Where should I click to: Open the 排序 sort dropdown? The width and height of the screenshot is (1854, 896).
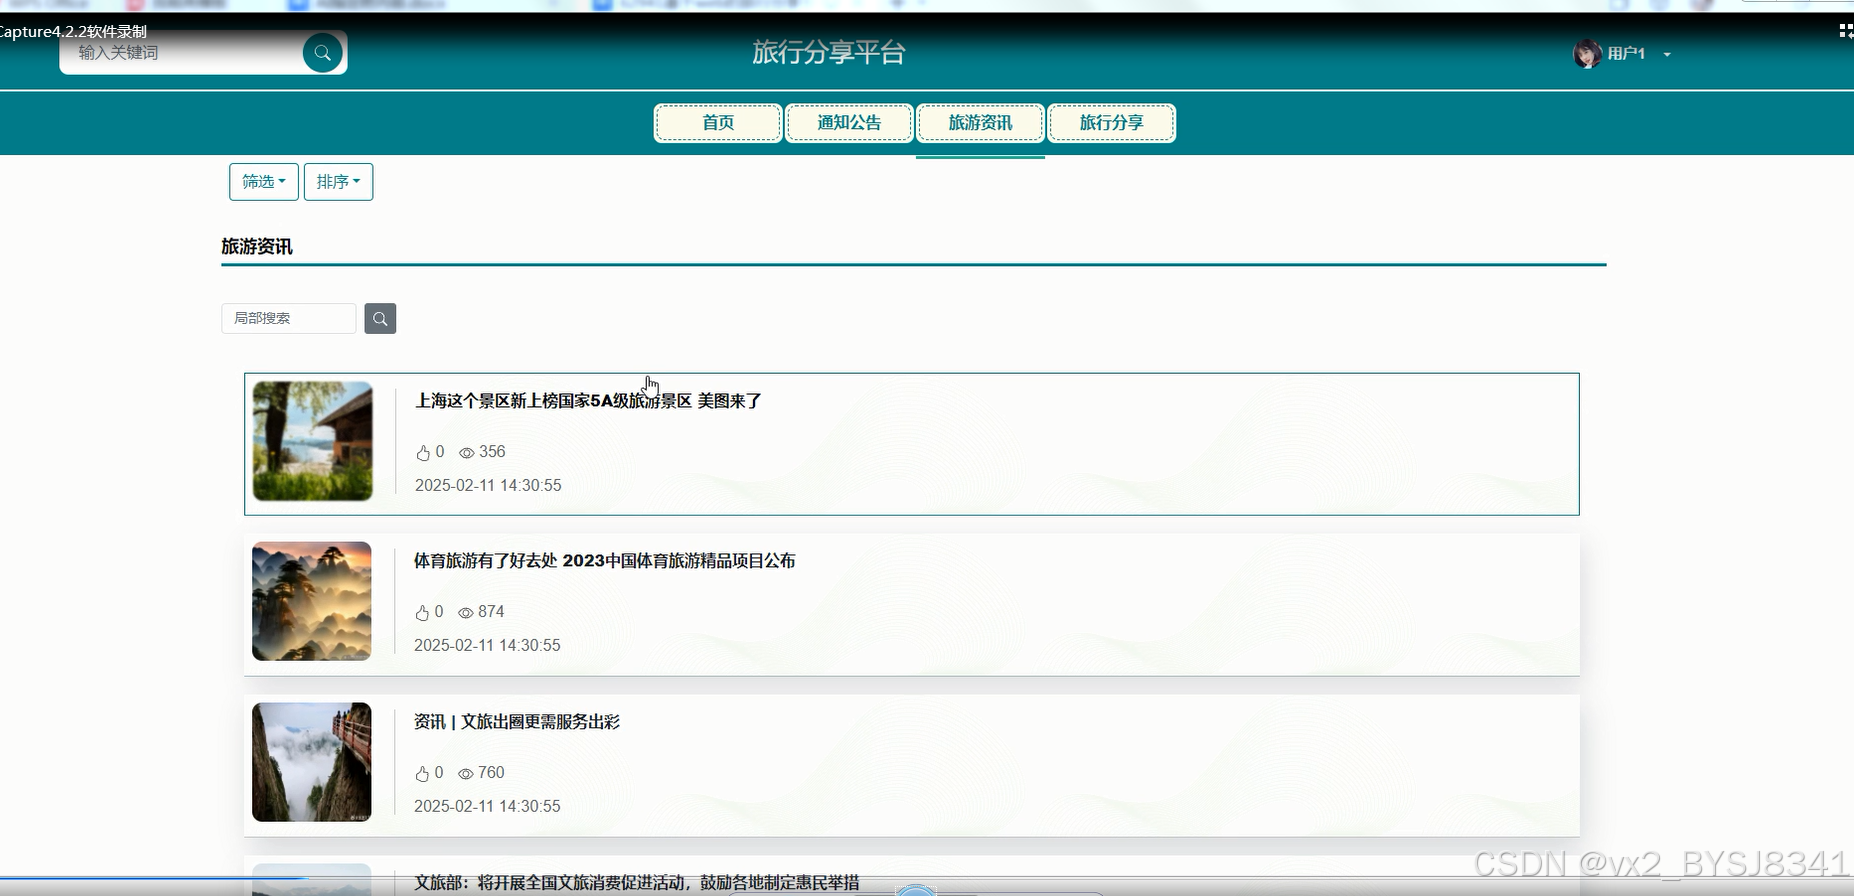[x=338, y=182]
